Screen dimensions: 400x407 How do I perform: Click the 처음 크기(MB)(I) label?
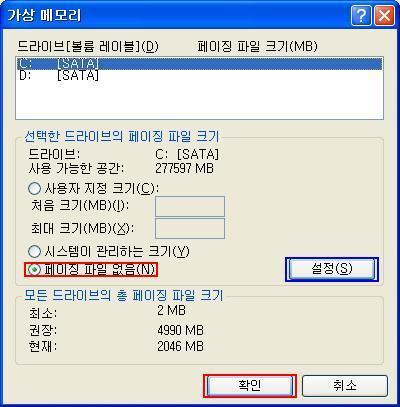80,206
